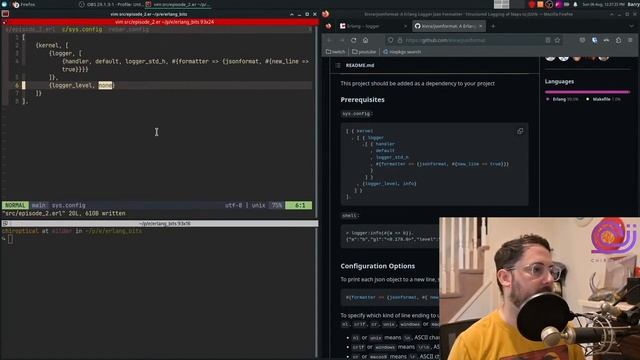
Task: Click NORMAL mode indicator in vim statusline
Action: [15, 205]
